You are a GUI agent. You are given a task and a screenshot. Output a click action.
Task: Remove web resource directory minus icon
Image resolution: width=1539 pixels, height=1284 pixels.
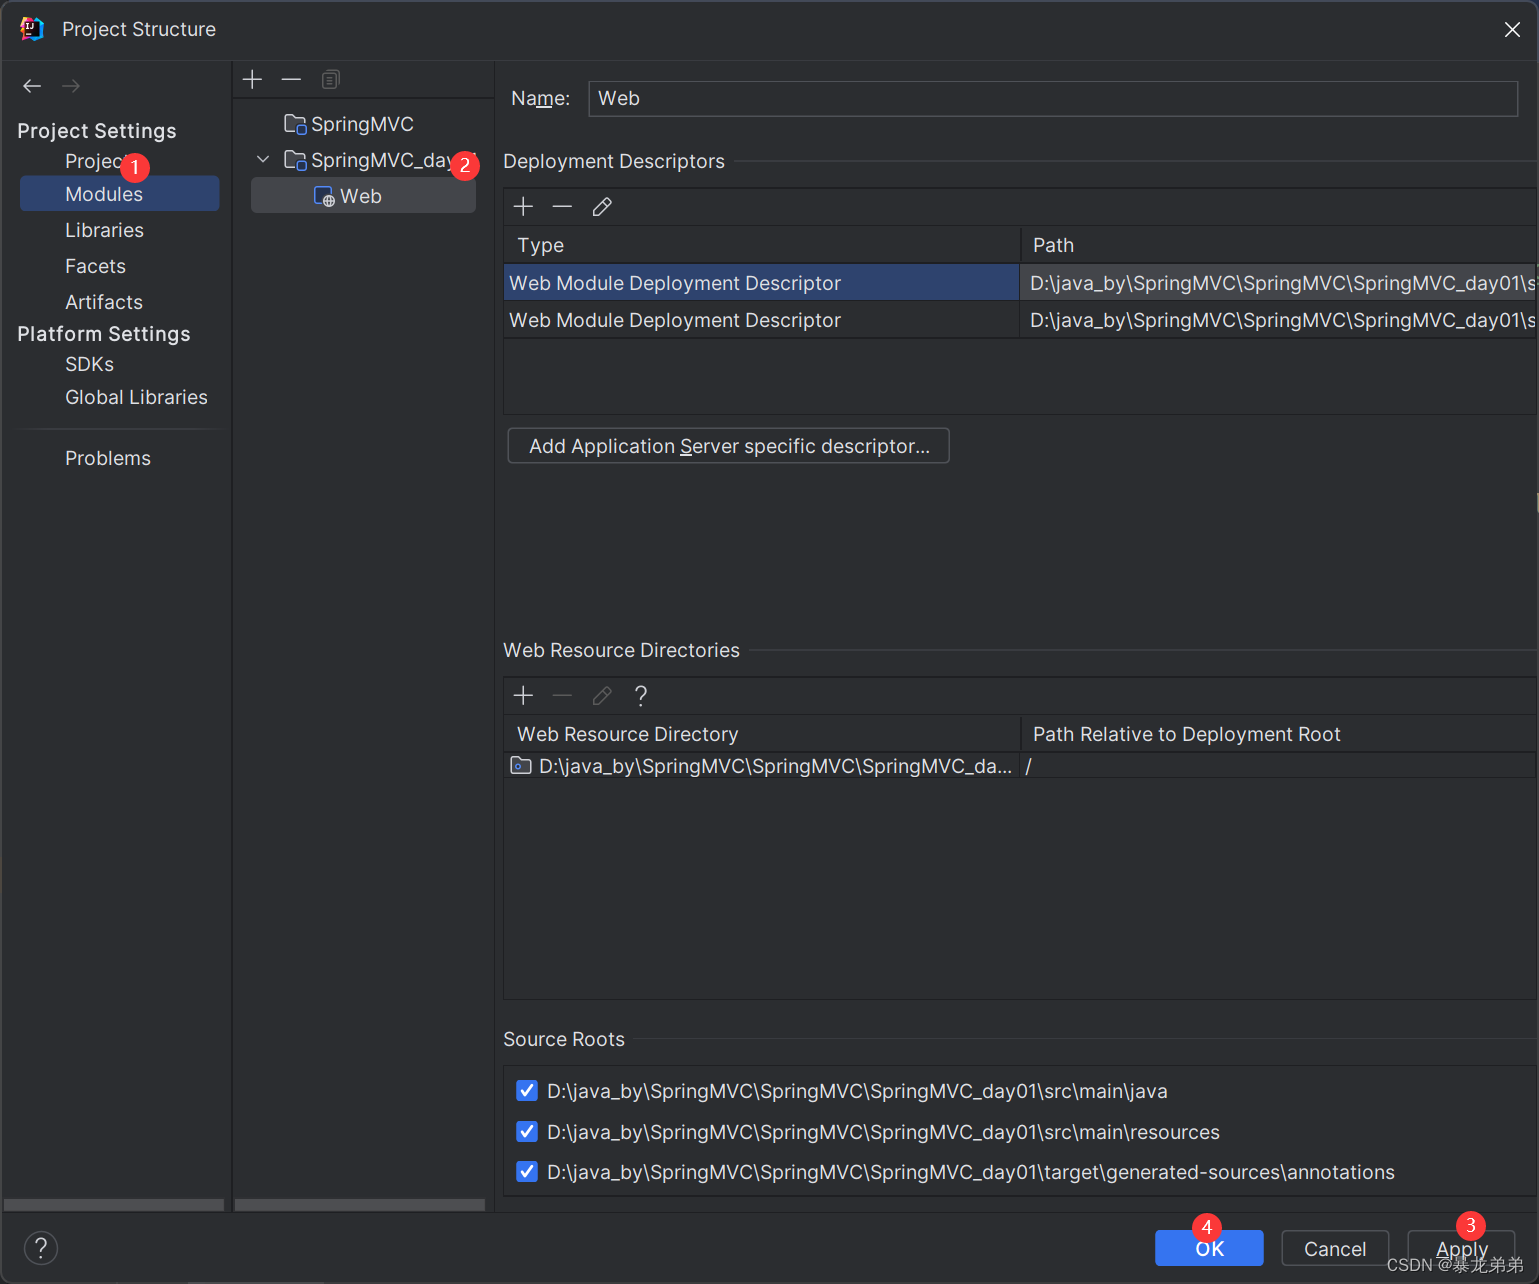562,695
